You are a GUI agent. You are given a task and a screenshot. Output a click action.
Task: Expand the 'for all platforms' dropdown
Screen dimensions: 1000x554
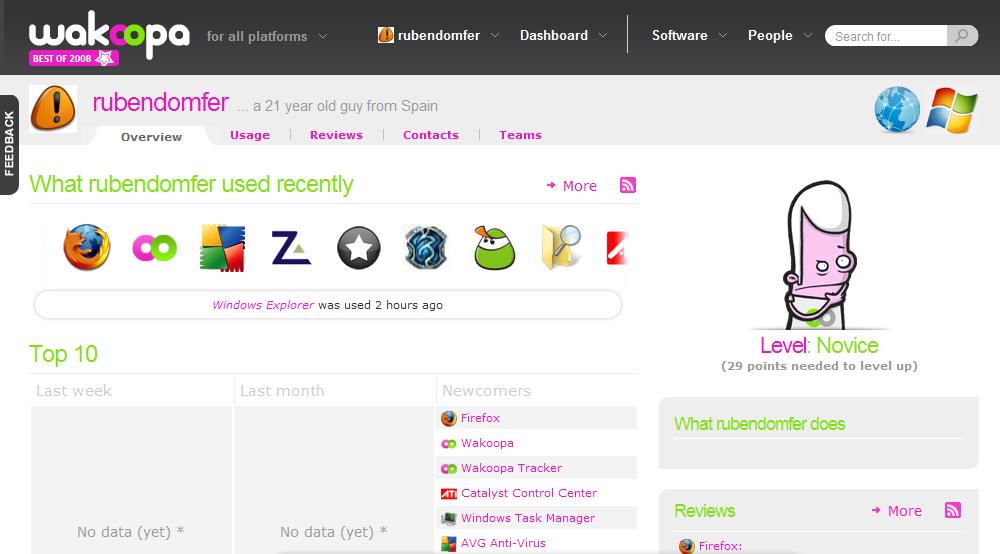pos(267,36)
